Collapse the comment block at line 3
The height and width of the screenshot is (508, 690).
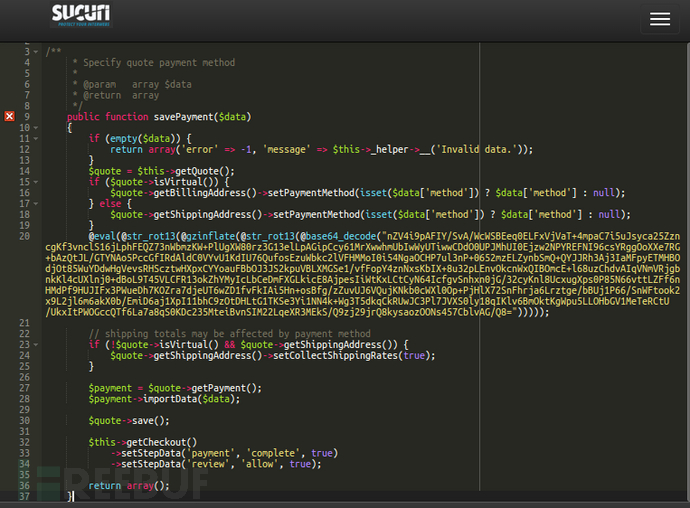point(36,51)
